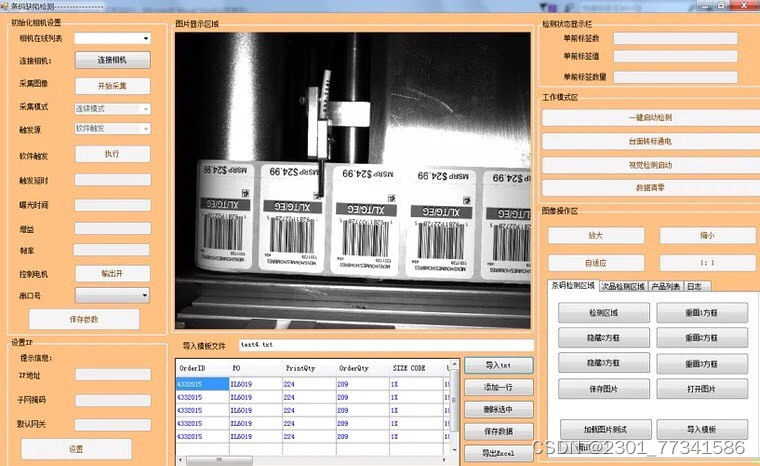Focus the 默认网关 gateway input field
Screen dimensions: 760x466
(113, 425)
